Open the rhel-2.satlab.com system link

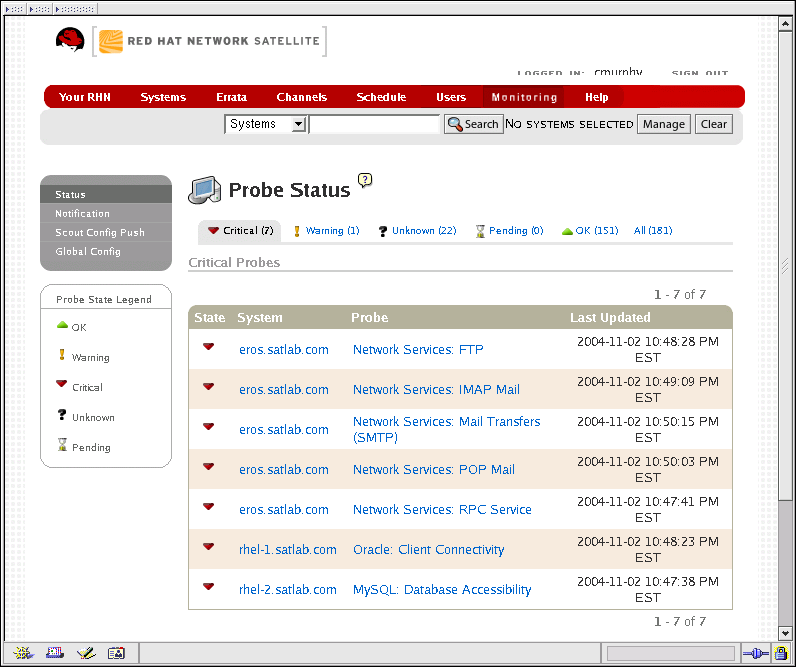(288, 590)
